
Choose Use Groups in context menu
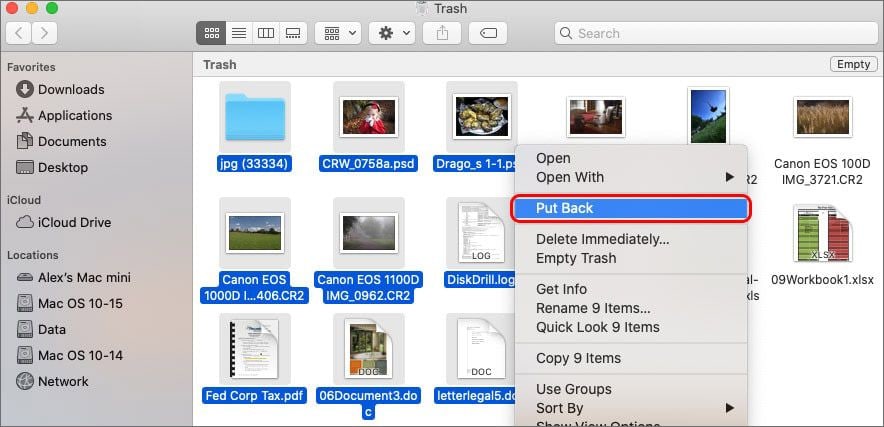(x=631, y=389)
